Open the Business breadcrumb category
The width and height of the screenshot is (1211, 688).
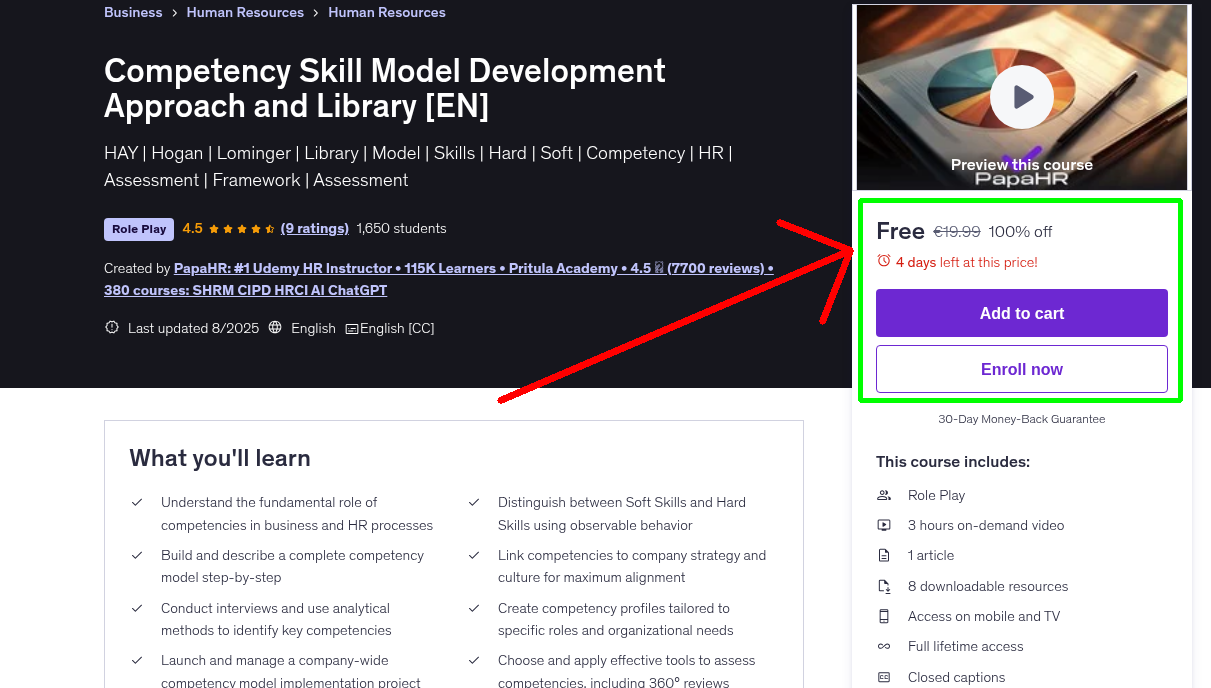pyautogui.click(x=133, y=12)
